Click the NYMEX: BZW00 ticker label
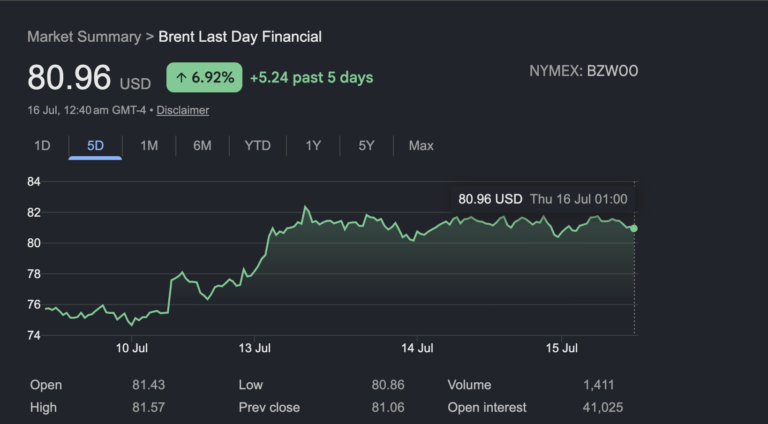The image size is (768, 424). 584,71
